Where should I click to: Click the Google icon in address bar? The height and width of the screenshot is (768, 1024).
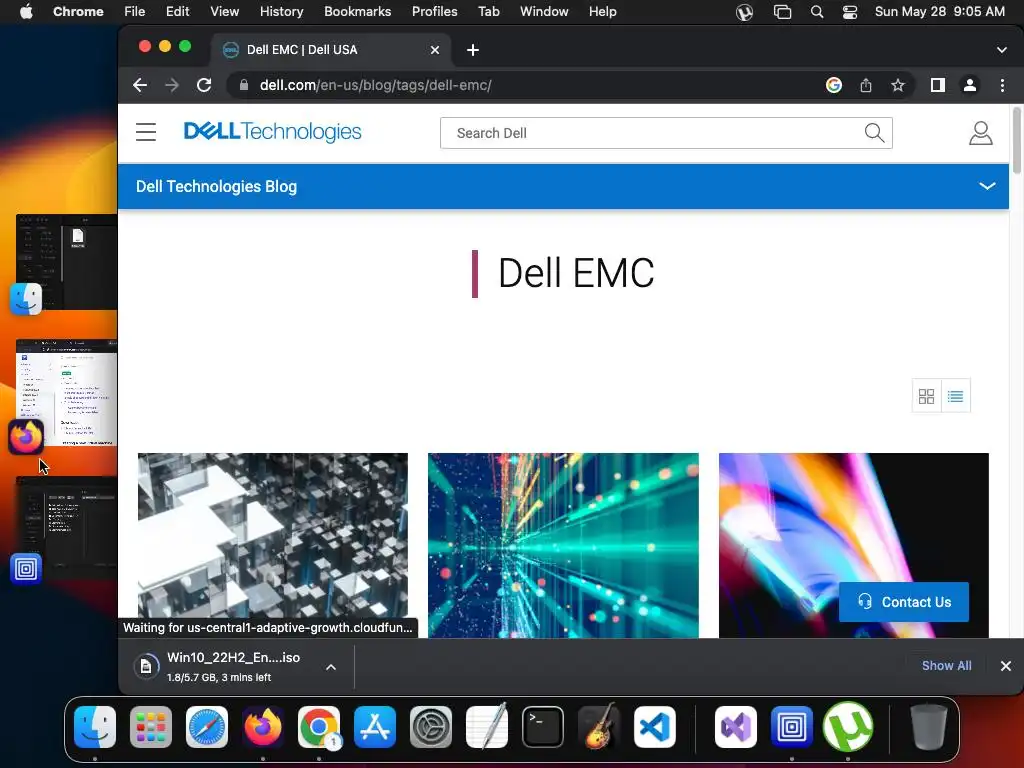click(833, 85)
